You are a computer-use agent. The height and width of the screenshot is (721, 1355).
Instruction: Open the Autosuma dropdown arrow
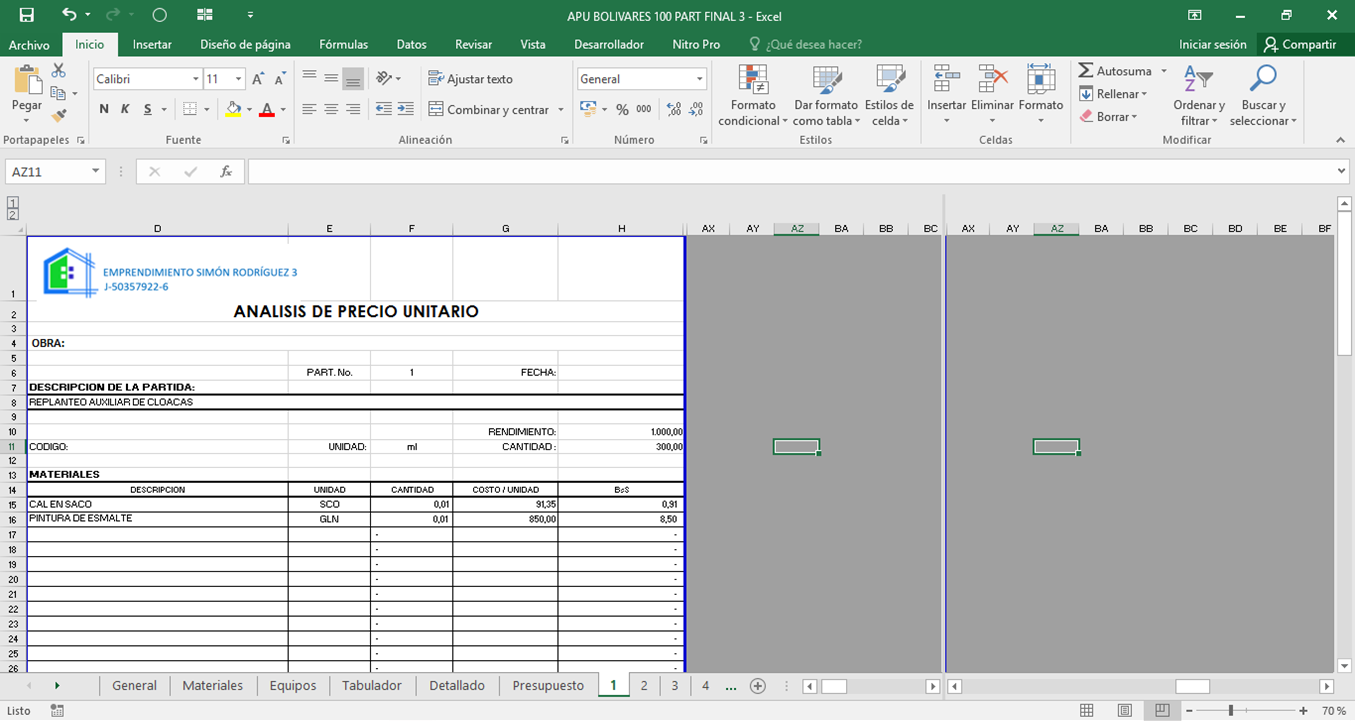pyautogui.click(x=1164, y=71)
